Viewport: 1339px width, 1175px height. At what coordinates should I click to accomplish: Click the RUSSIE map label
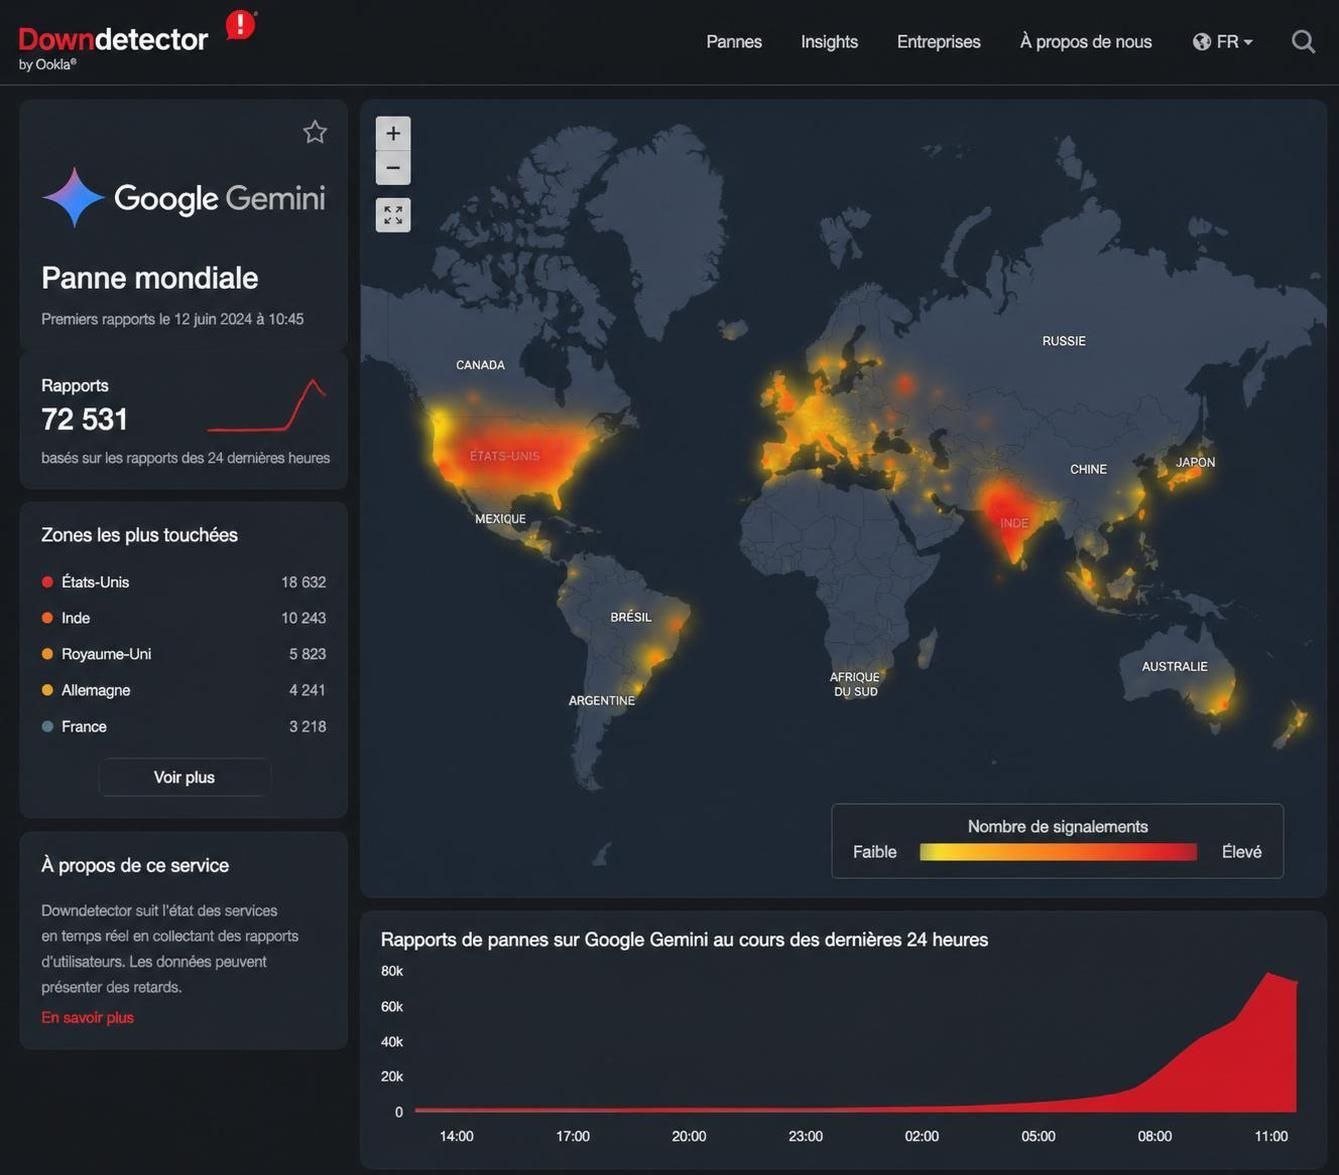(1064, 341)
